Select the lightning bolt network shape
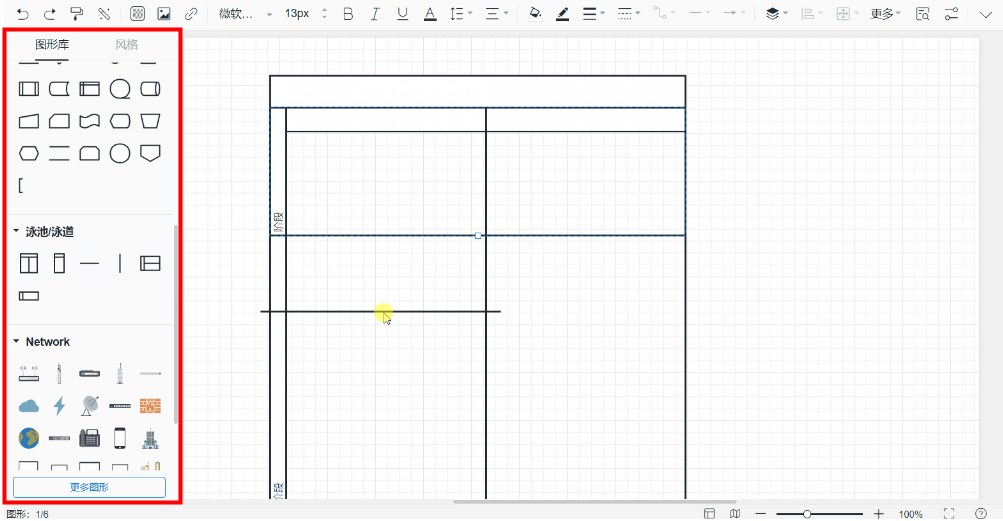 (59, 406)
